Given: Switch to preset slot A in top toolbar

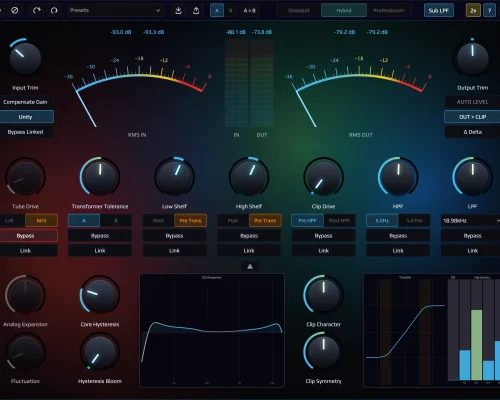Looking at the screenshot, I should (217, 10).
